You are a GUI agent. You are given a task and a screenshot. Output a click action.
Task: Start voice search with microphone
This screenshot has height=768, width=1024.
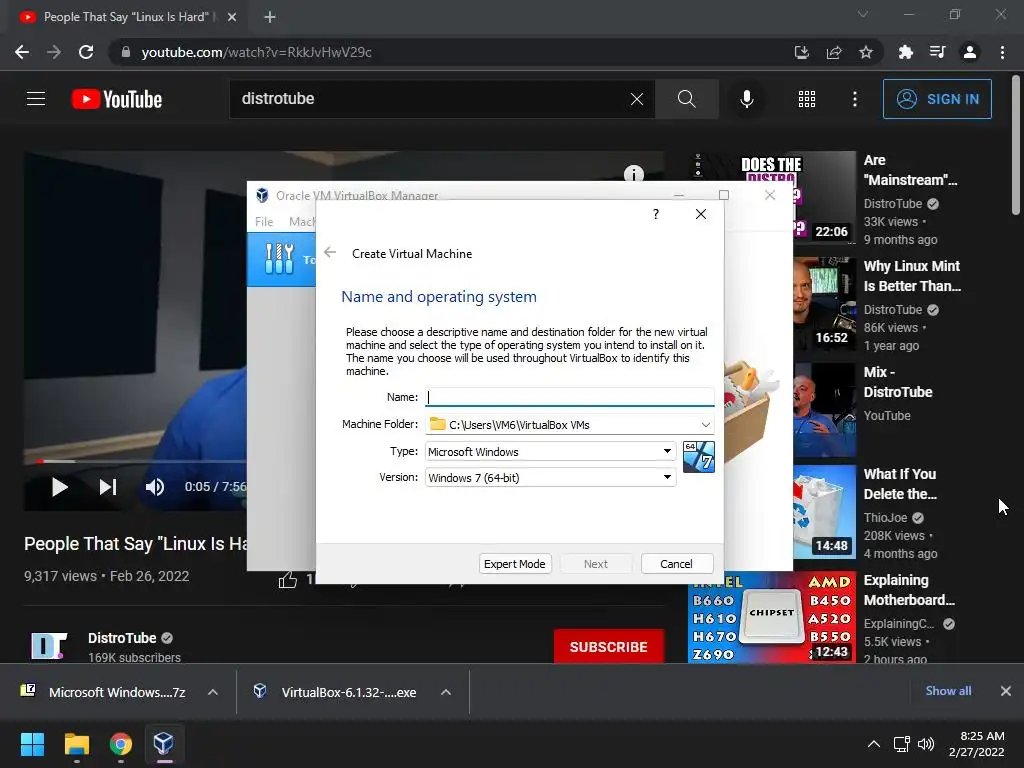pos(746,99)
